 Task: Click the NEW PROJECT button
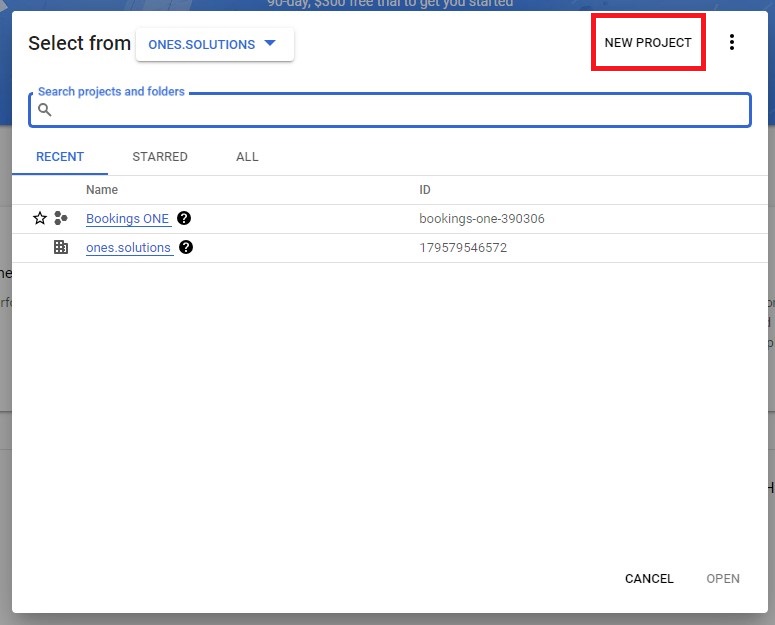(x=648, y=43)
